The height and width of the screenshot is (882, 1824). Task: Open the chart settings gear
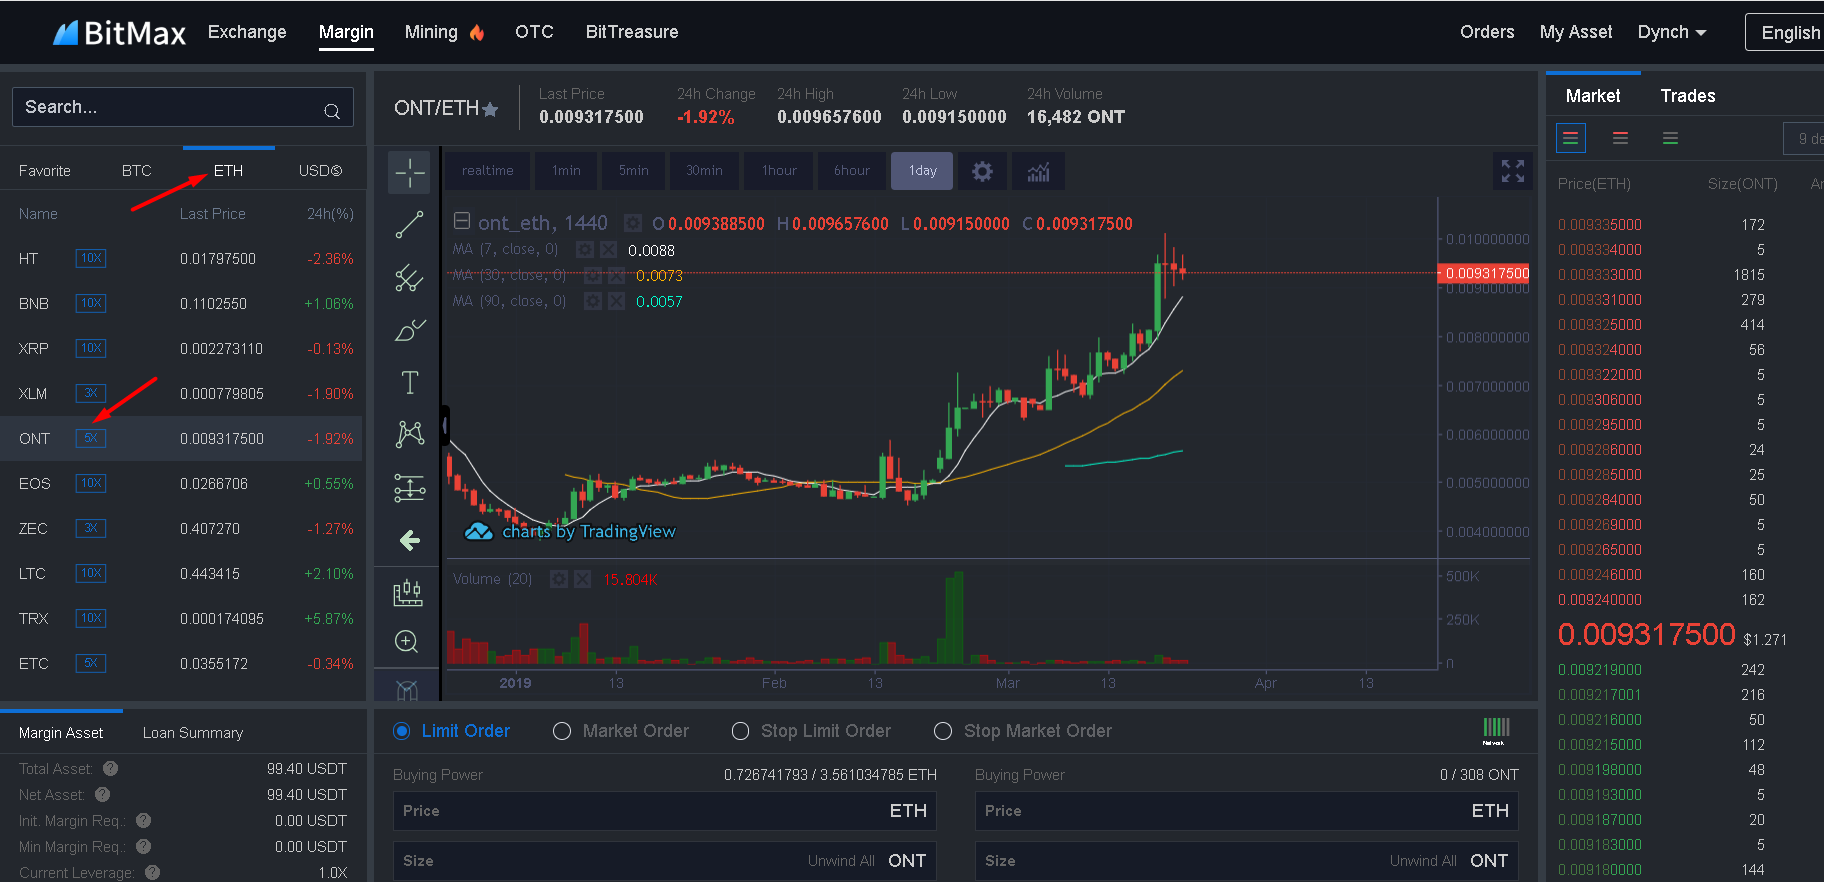[983, 171]
